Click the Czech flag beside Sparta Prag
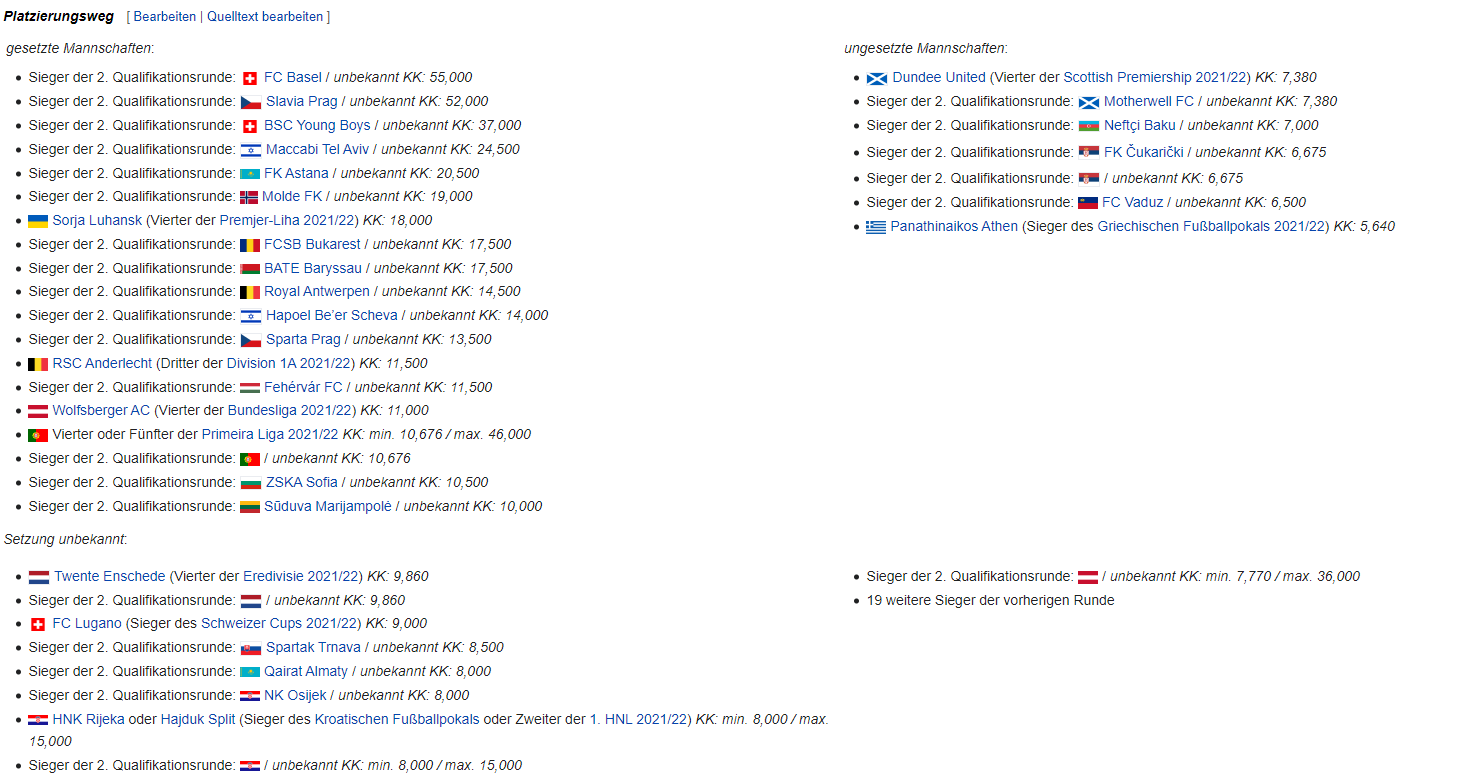The image size is (1458, 782). point(250,340)
